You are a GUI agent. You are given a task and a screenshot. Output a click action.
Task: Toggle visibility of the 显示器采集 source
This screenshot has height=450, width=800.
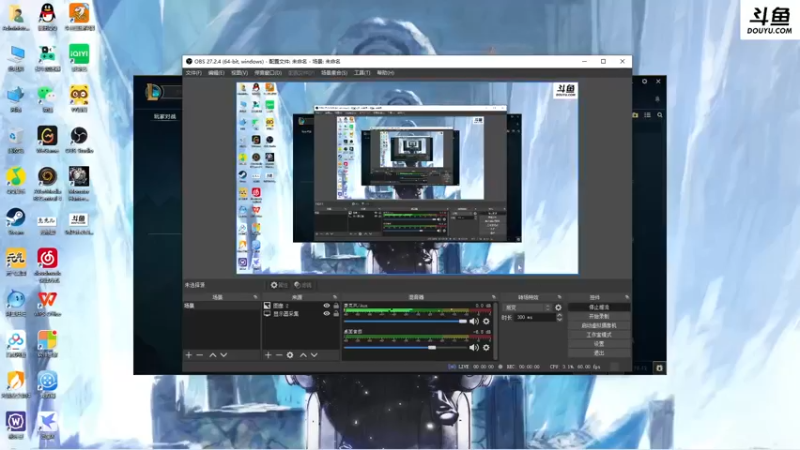[x=327, y=314]
